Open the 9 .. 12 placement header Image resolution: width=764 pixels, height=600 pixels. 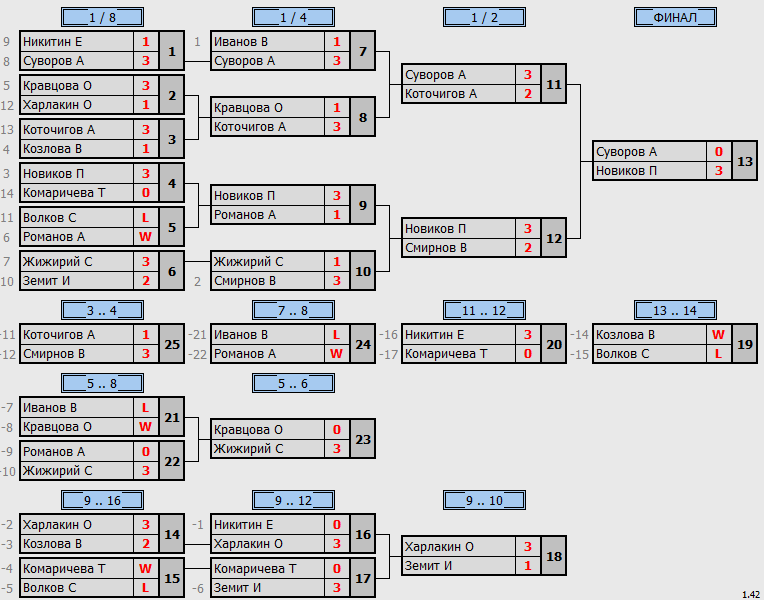coord(293,500)
